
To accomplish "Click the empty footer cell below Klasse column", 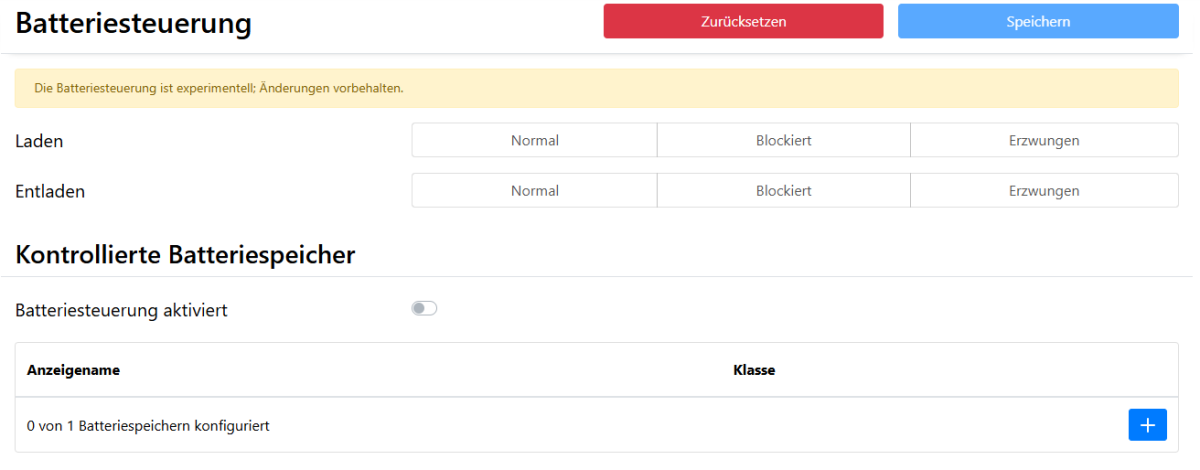I will click(x=900, y=426).
